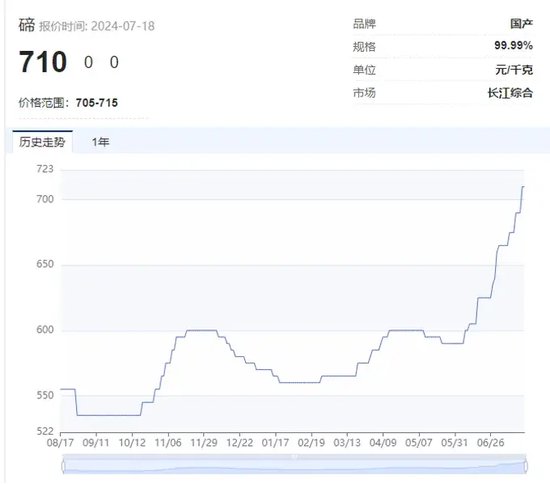
Task: Click the 国产 brand value
Action: pyautogui.click(x=522, y=24)
